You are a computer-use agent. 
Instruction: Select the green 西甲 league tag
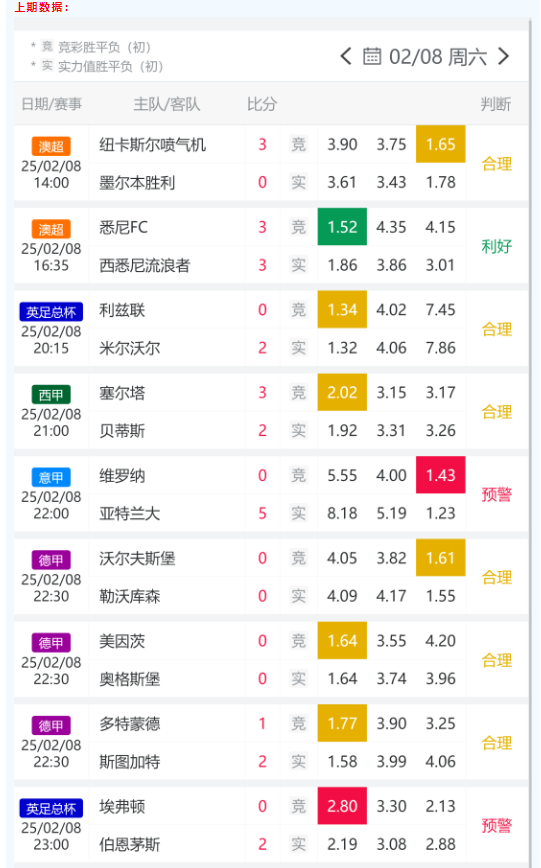pos(51,395)
